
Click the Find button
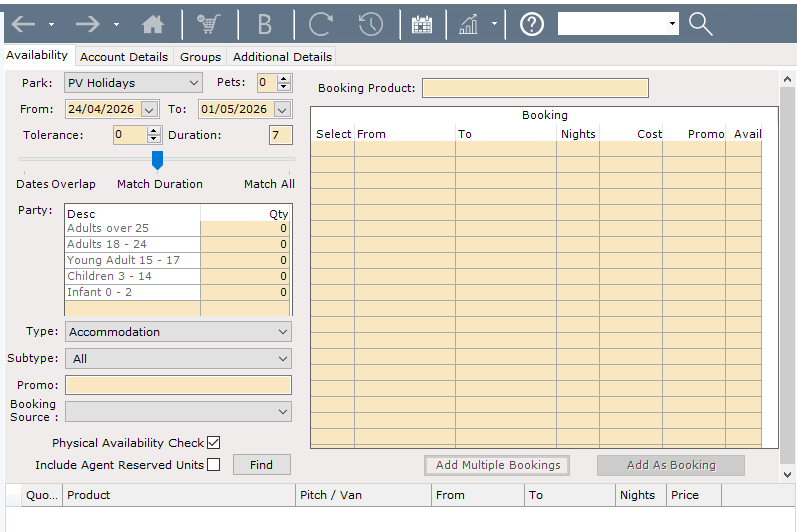pyautogui.click(x=262, y=464)
